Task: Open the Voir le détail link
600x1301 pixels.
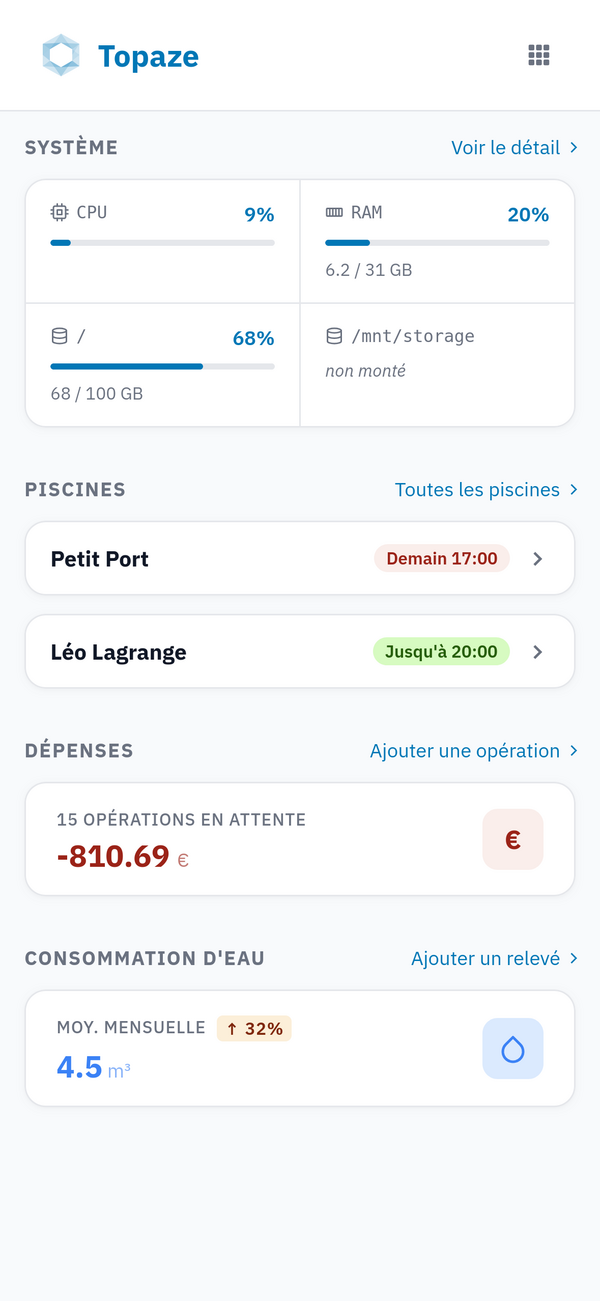Action: 505,148
